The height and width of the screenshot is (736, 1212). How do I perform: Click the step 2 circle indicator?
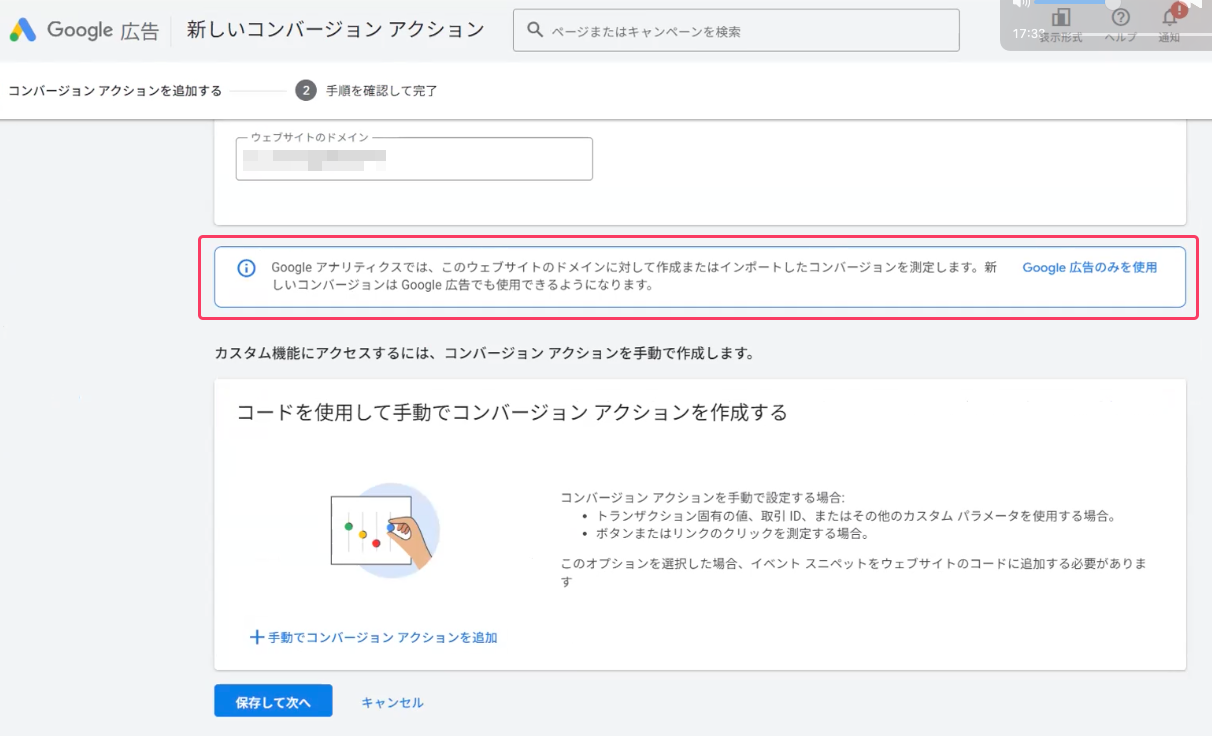tap(306, 91)
